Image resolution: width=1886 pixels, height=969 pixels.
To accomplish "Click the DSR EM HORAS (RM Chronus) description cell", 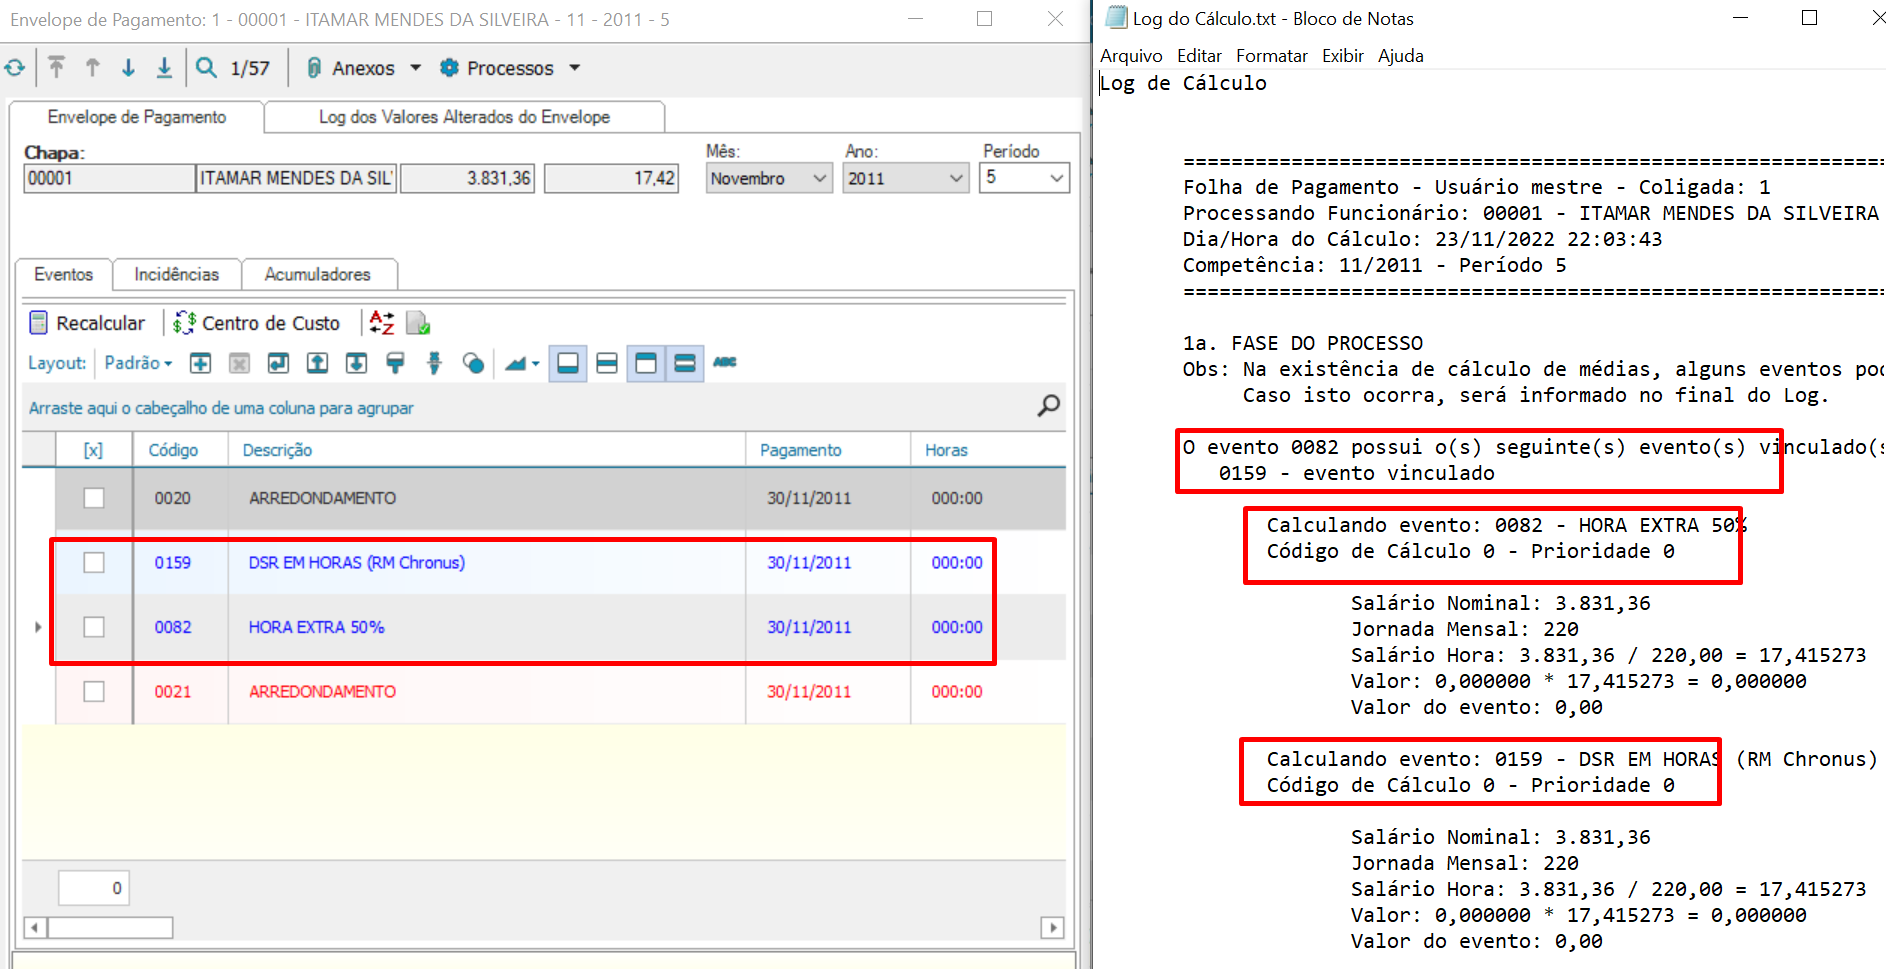I will 486,563.
